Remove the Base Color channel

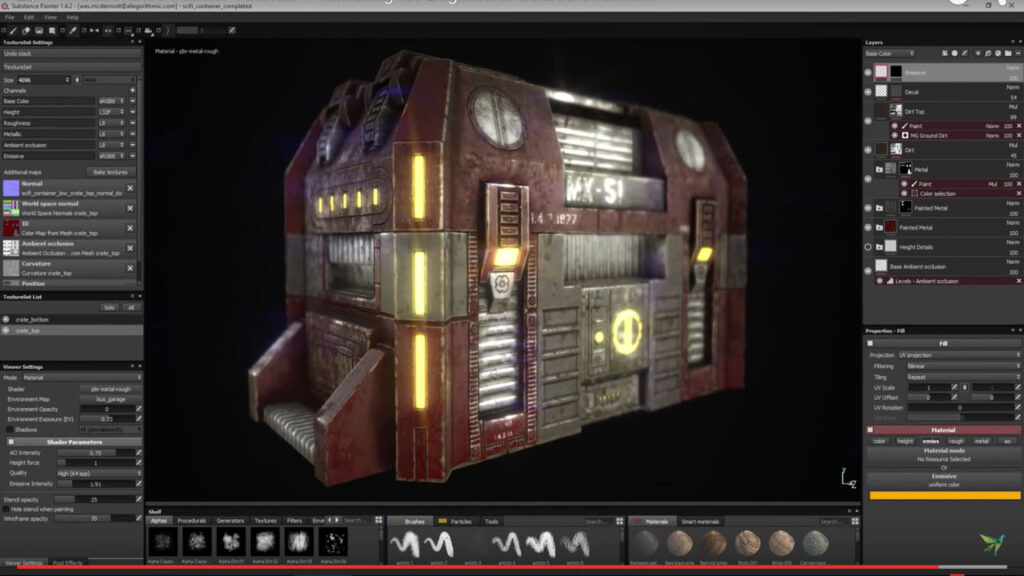(133, 101)
